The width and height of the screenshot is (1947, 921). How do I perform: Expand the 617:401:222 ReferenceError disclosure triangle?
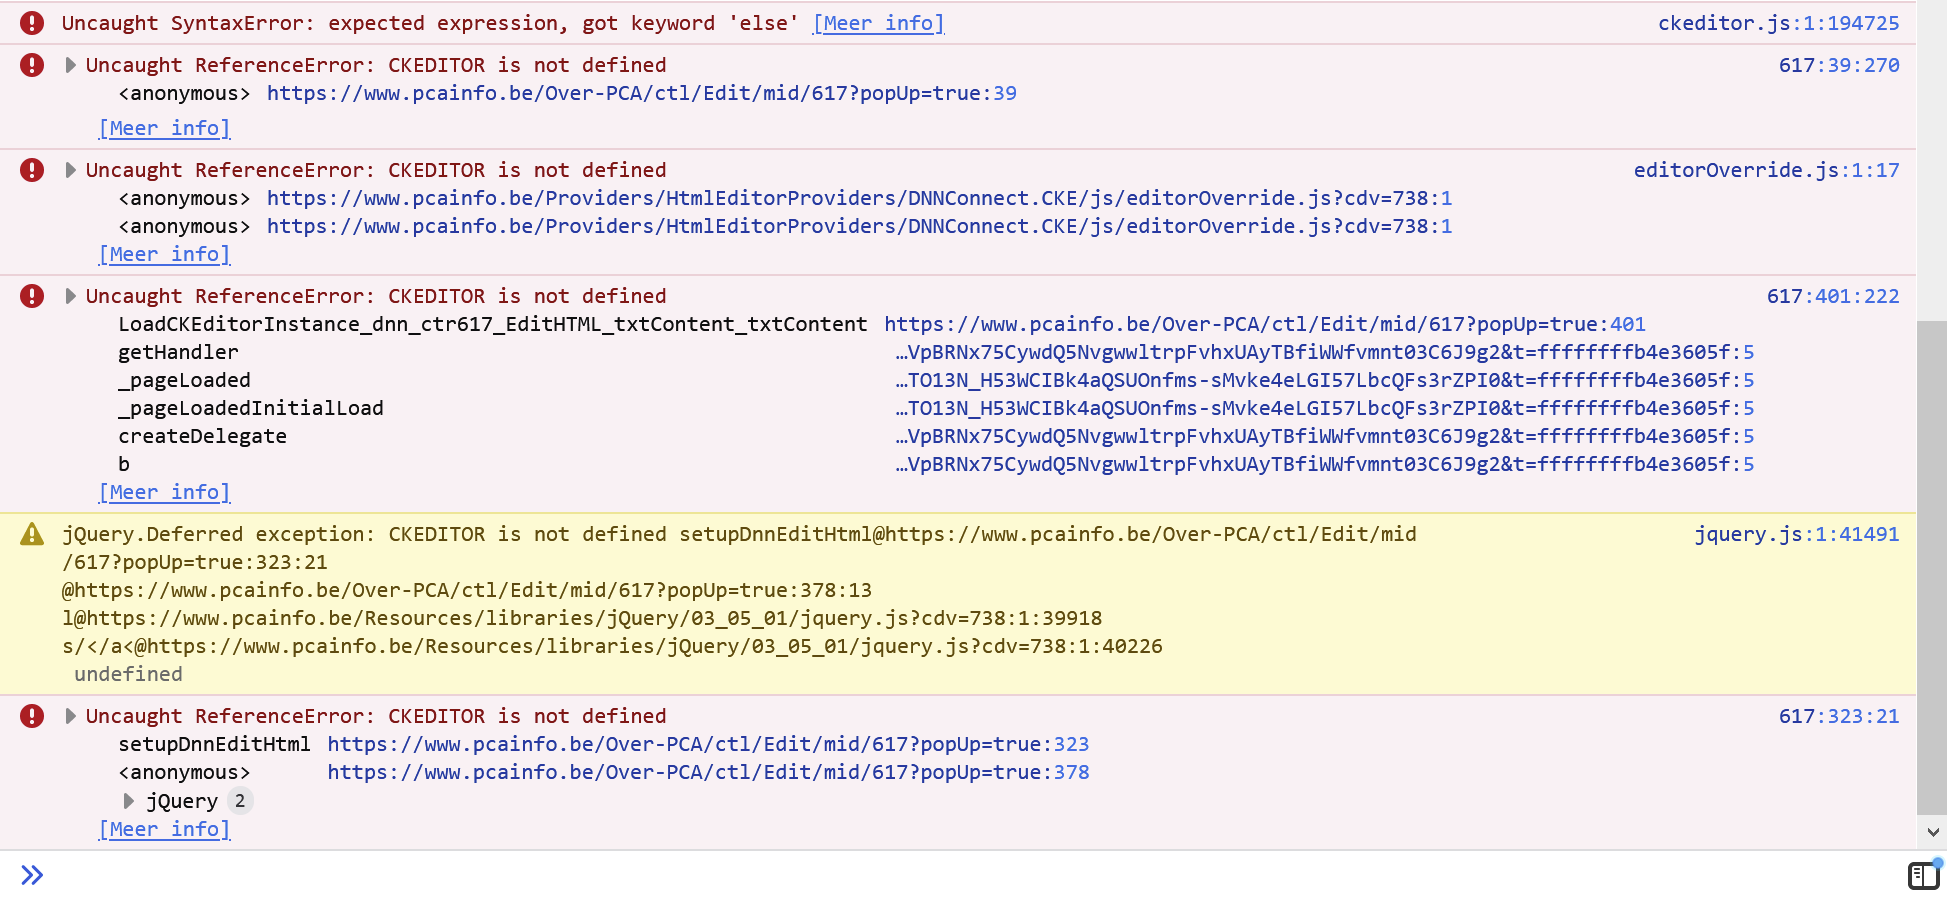[70, 296]
